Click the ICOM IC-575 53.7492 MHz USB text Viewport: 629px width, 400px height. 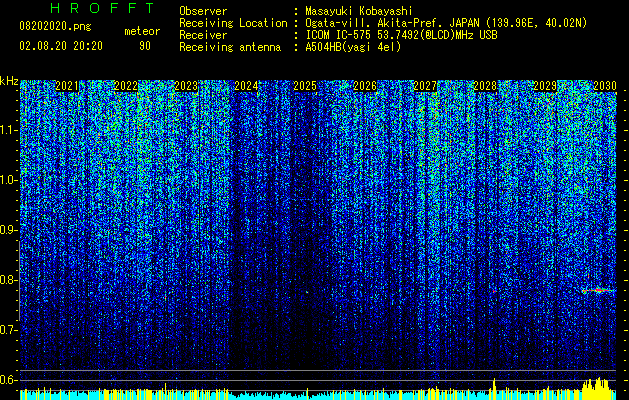tap(401, 35)
